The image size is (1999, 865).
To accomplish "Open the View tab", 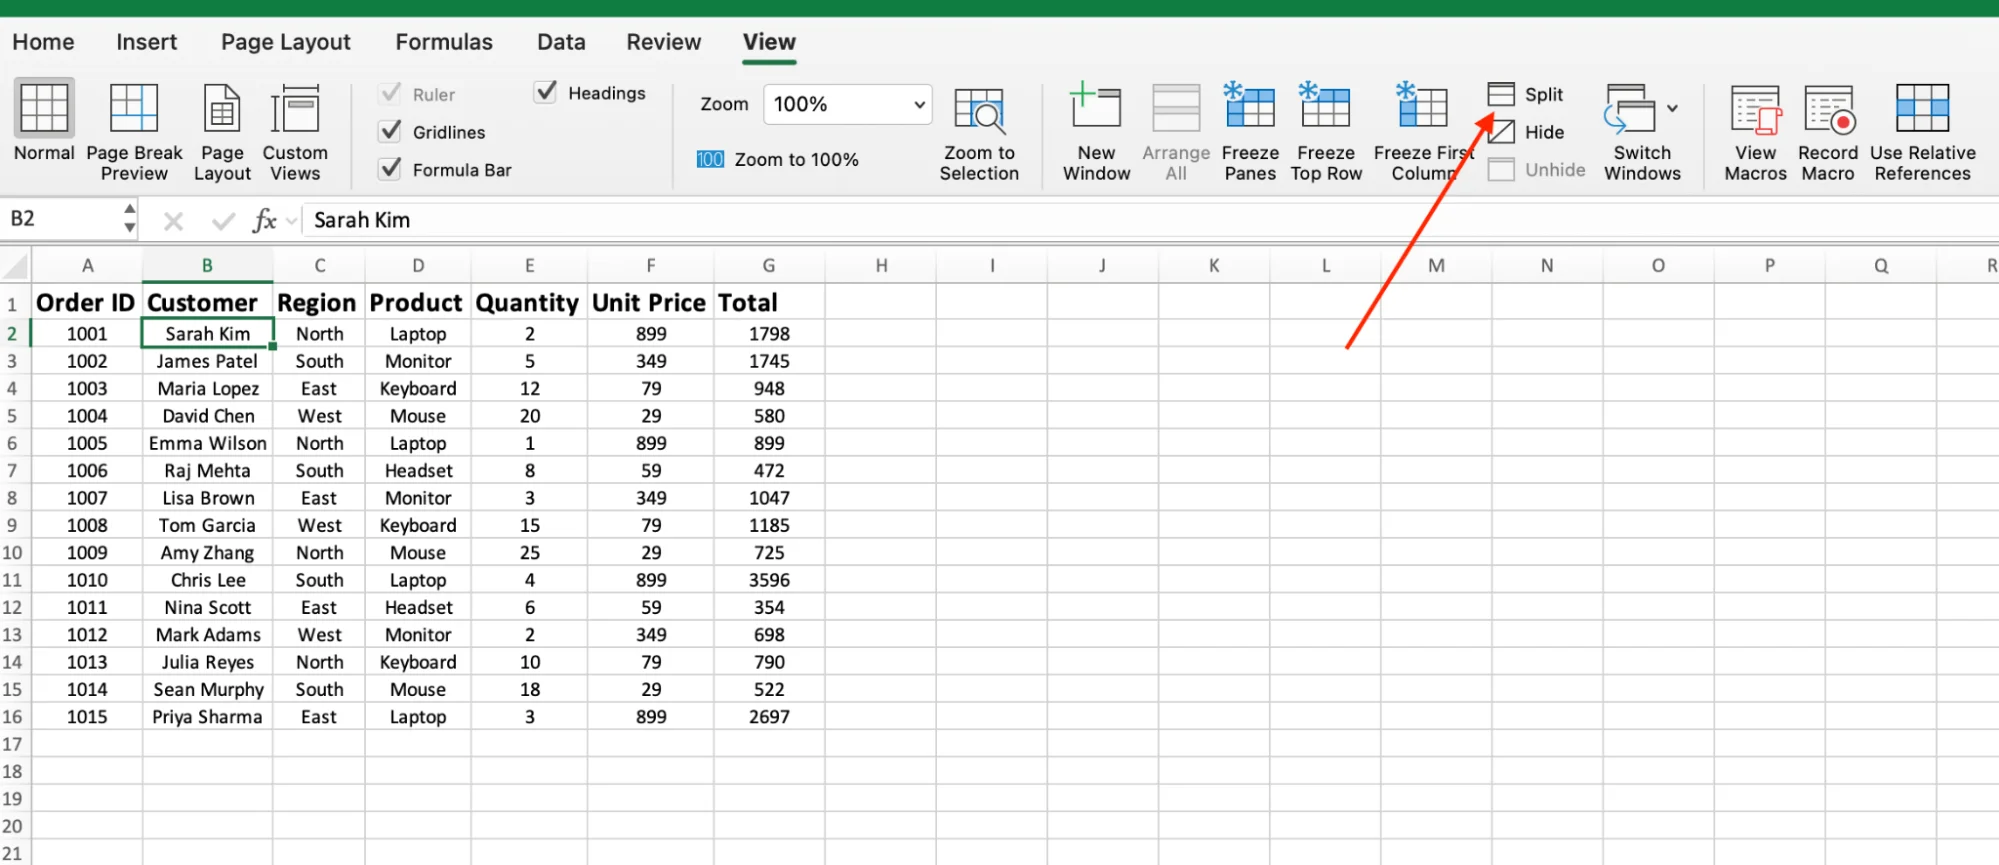I will coord(769,42).
